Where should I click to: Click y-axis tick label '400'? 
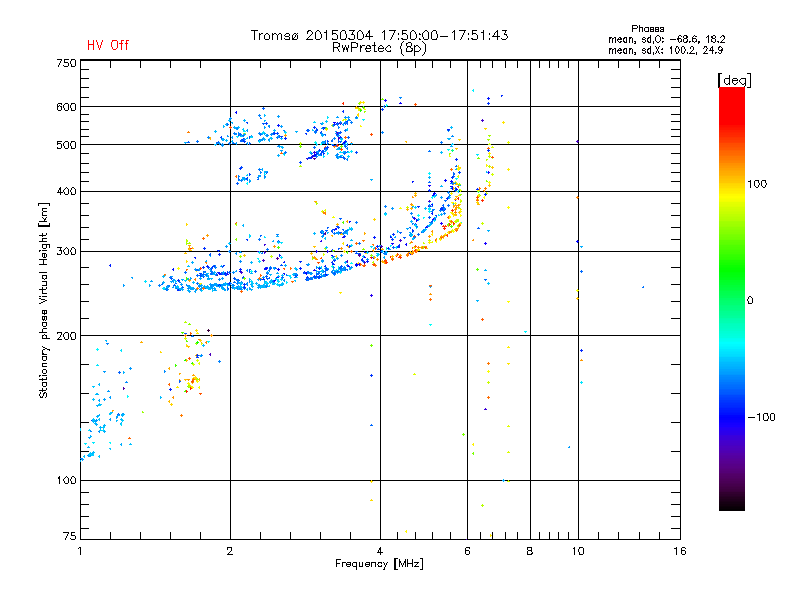point(66,191)
